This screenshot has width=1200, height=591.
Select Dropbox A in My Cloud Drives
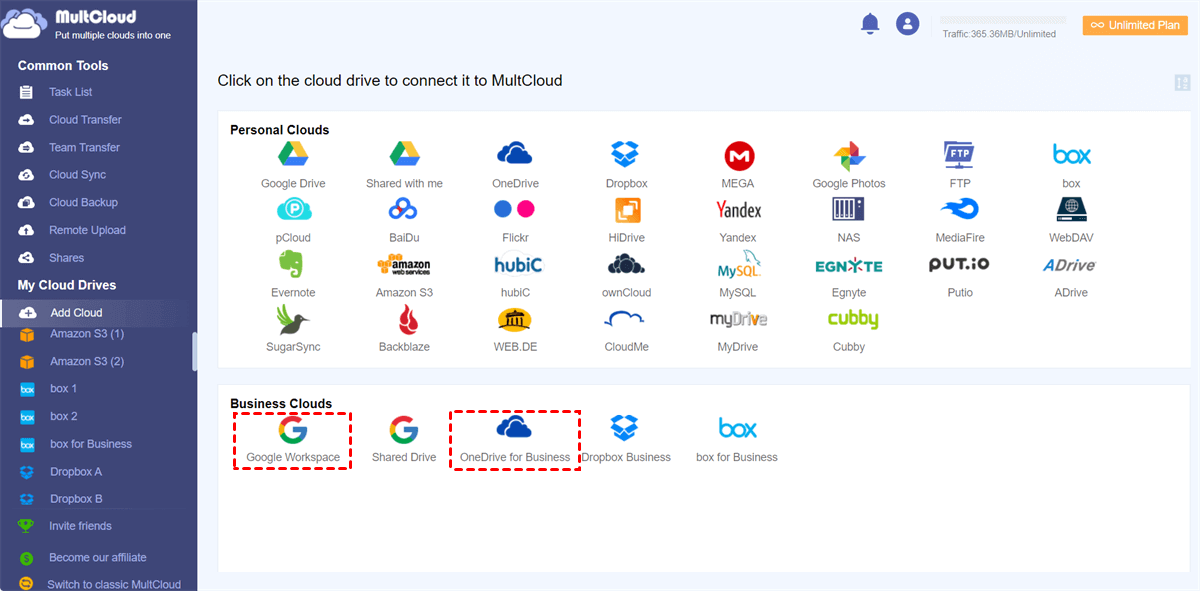(x=76, y=472)
